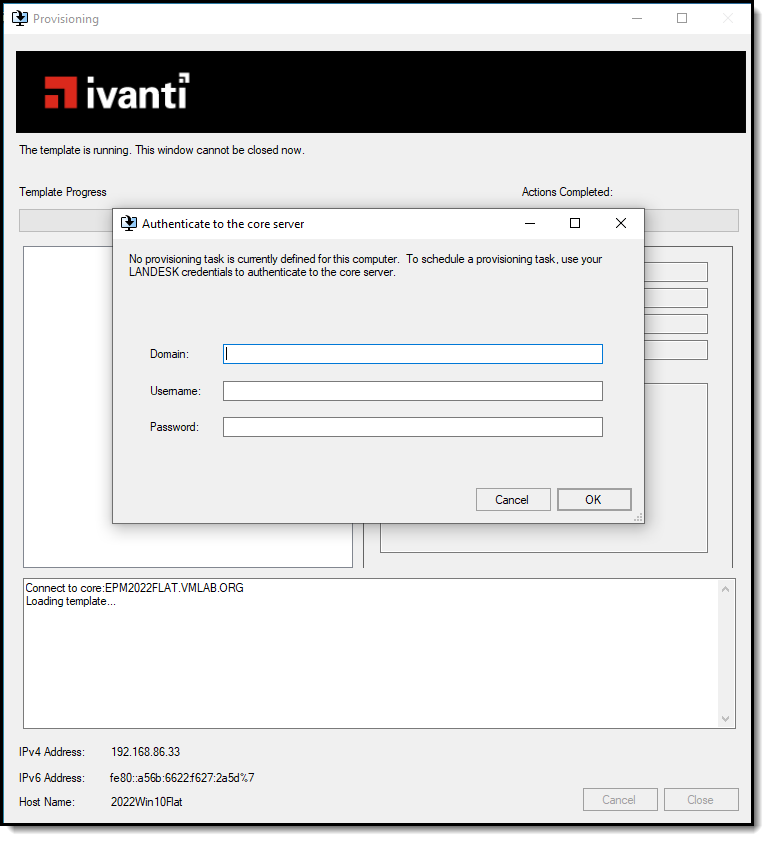
Task: Click the Authenticate dialog title bar icon
Action: click(x=129, y=223)
